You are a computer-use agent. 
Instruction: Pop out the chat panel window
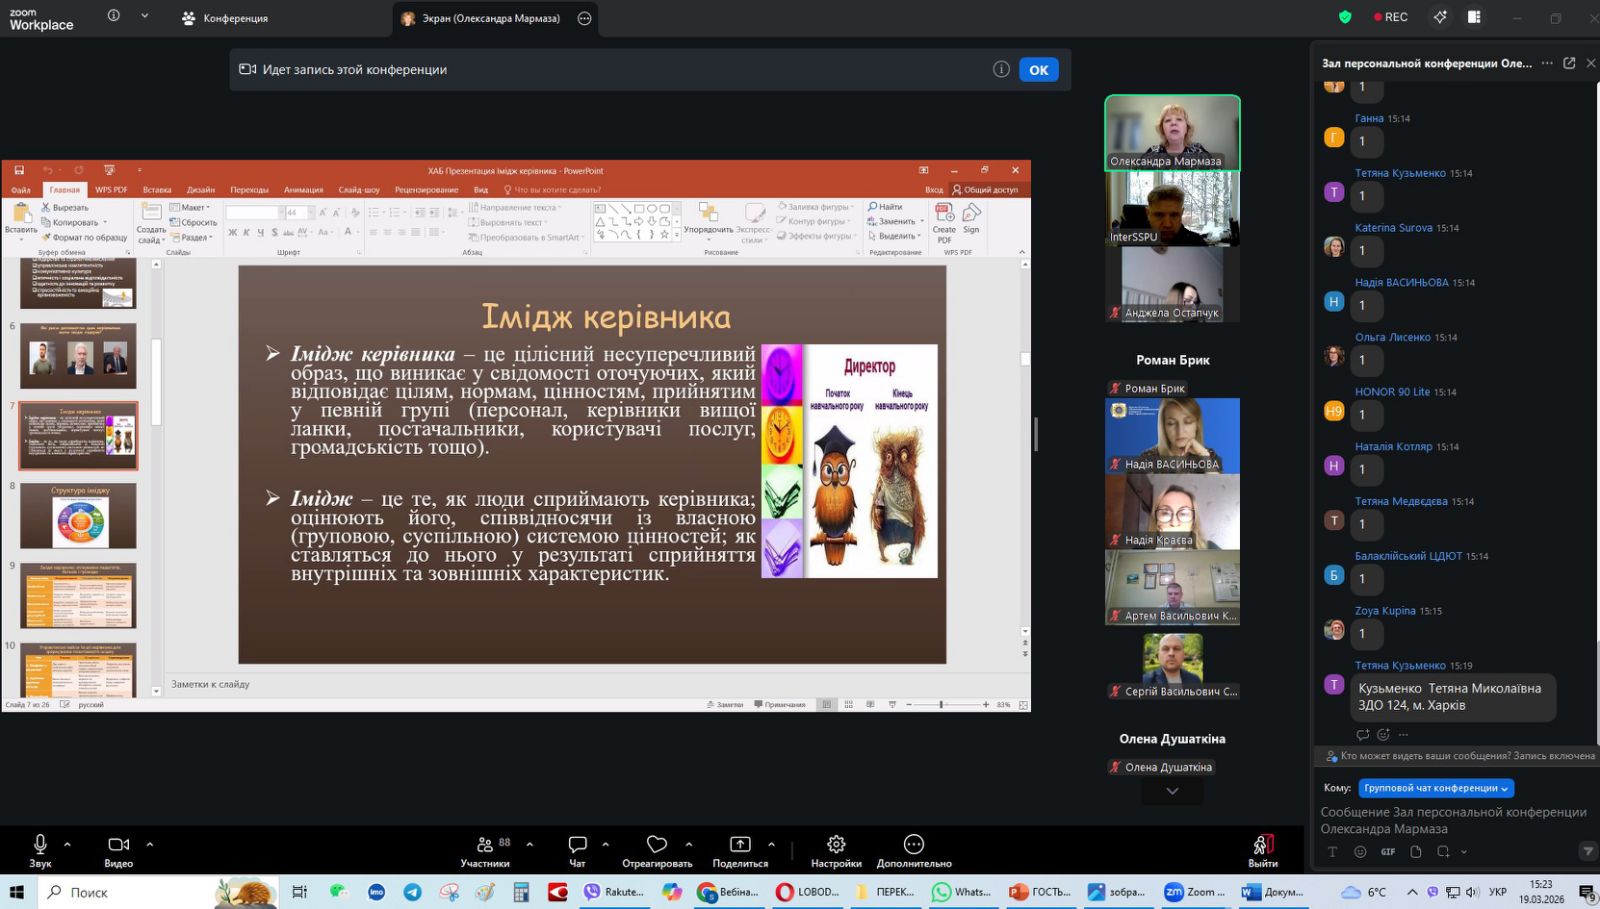point(1569,63)
